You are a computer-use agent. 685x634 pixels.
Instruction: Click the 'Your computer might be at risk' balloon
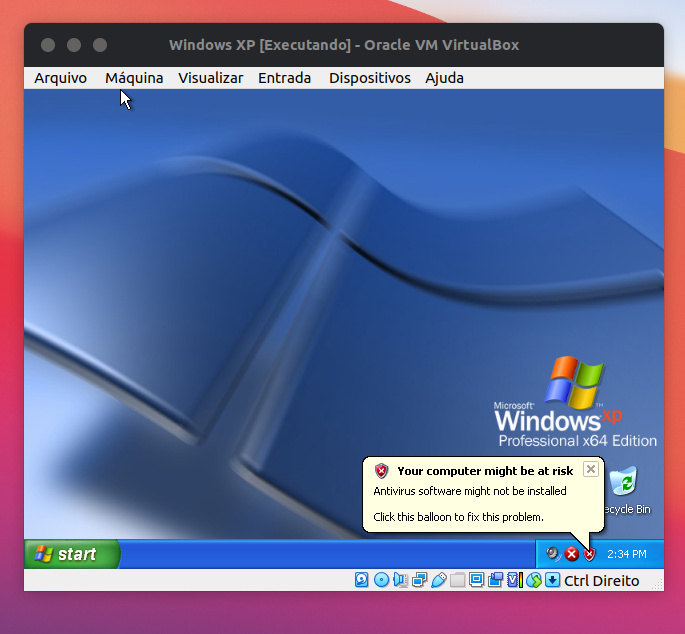(483, 494)
